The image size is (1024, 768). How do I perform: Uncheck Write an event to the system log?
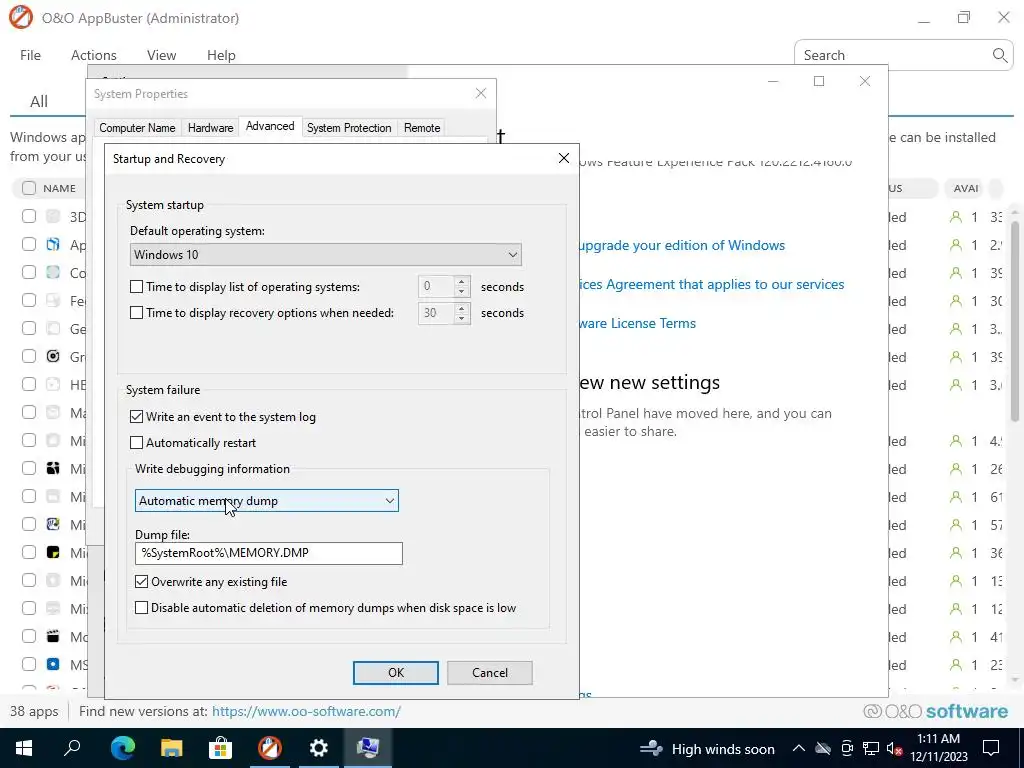pos(136,417)
